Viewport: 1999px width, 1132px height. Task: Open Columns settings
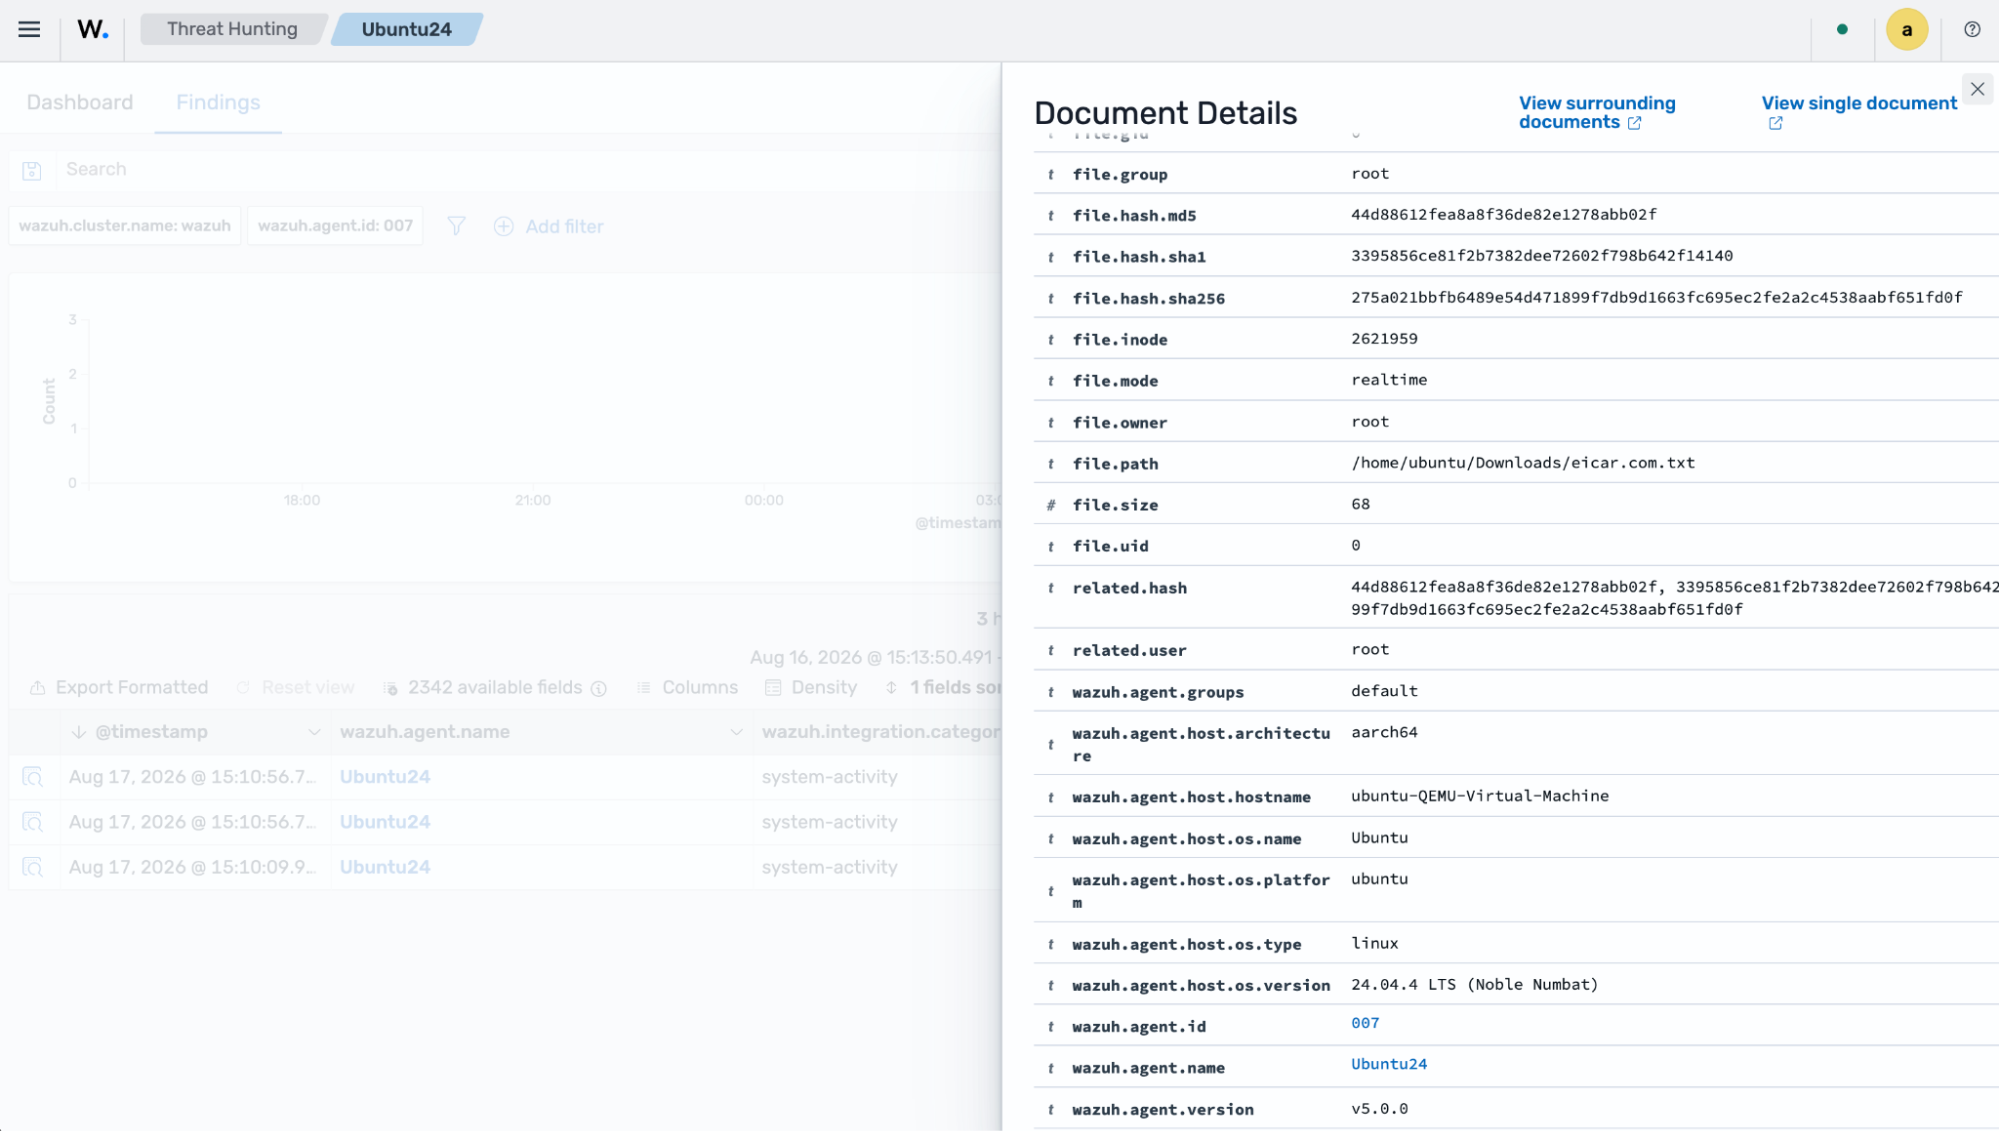688,687
